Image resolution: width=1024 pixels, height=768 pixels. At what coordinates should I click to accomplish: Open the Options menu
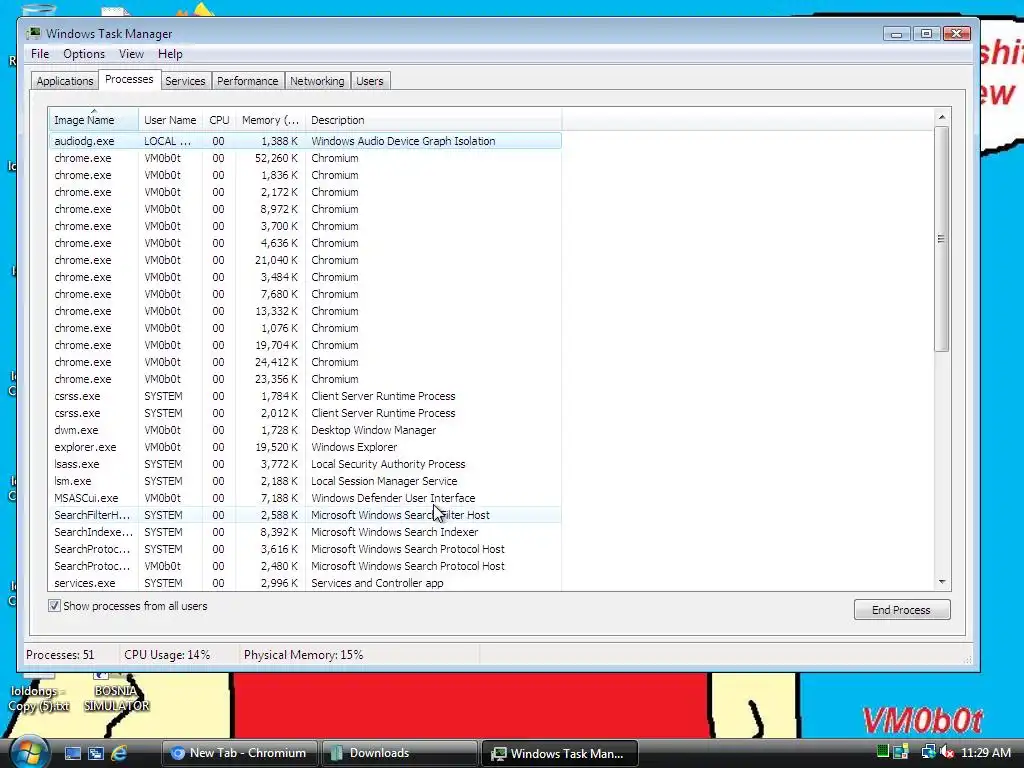click(x=84, y=54)
